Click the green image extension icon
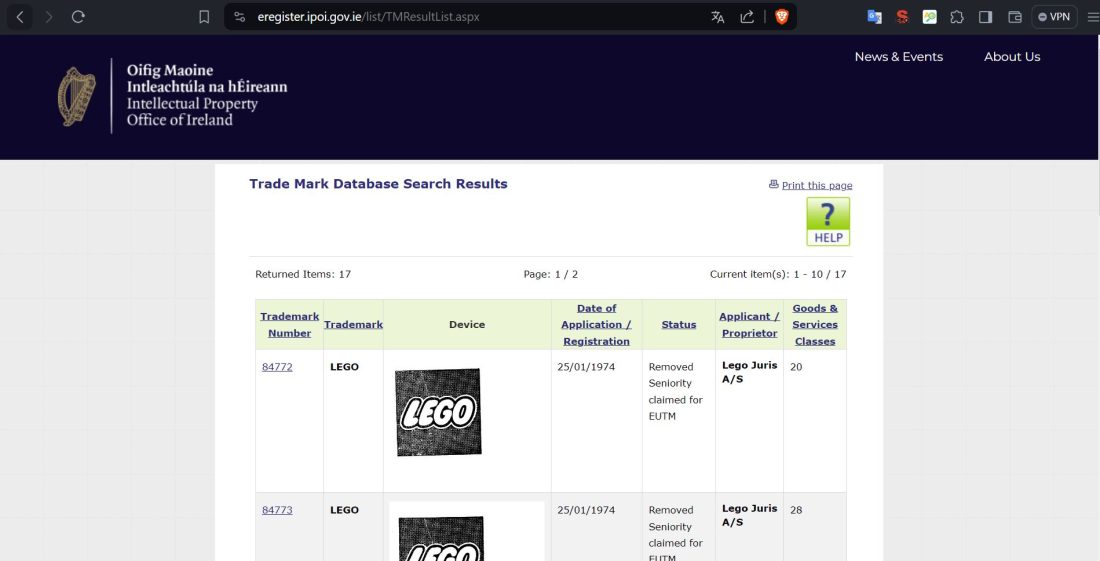Viewport: 1100px width, 561px height. pos(930,17)
